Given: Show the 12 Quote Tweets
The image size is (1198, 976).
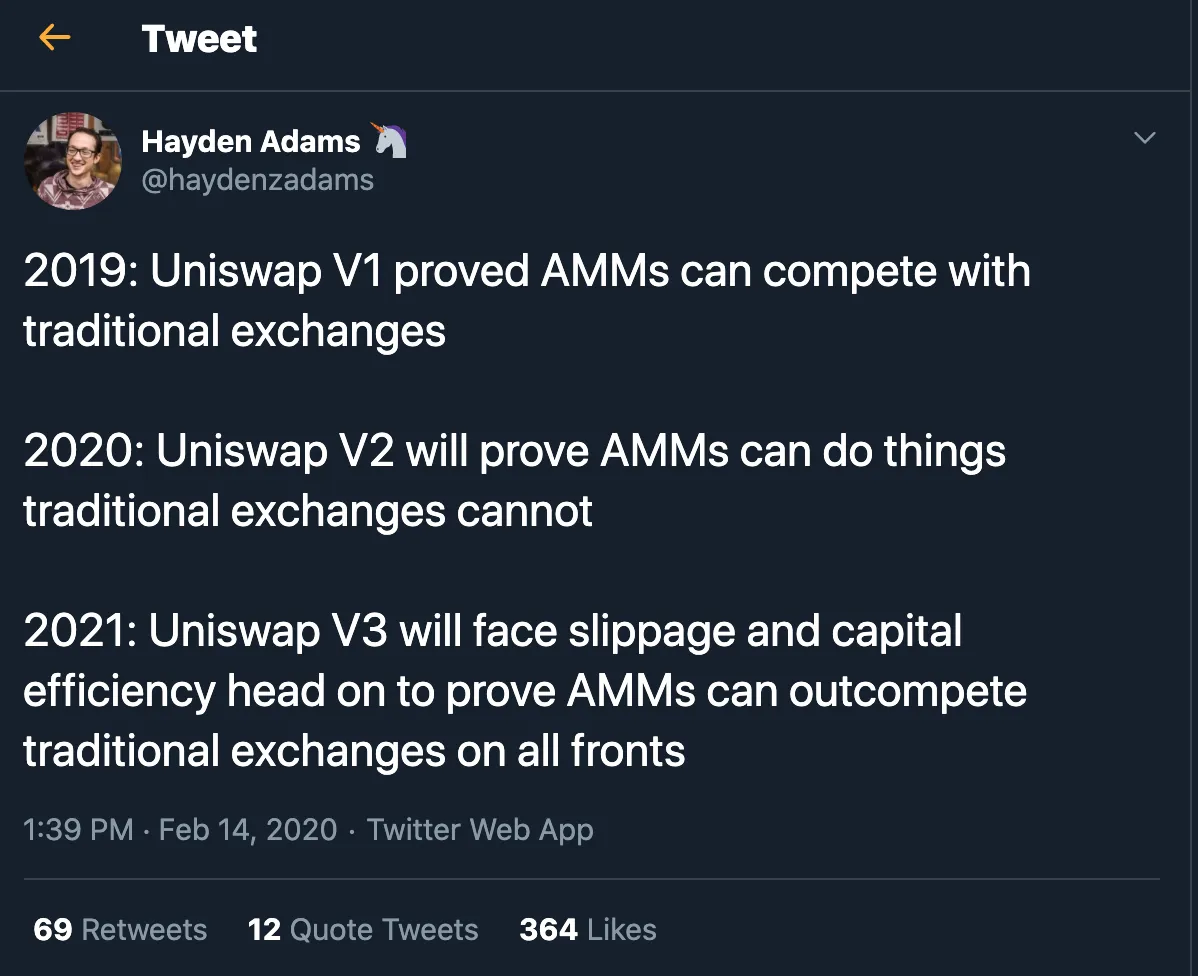Looking at the screenshot, I should (363, 930).
